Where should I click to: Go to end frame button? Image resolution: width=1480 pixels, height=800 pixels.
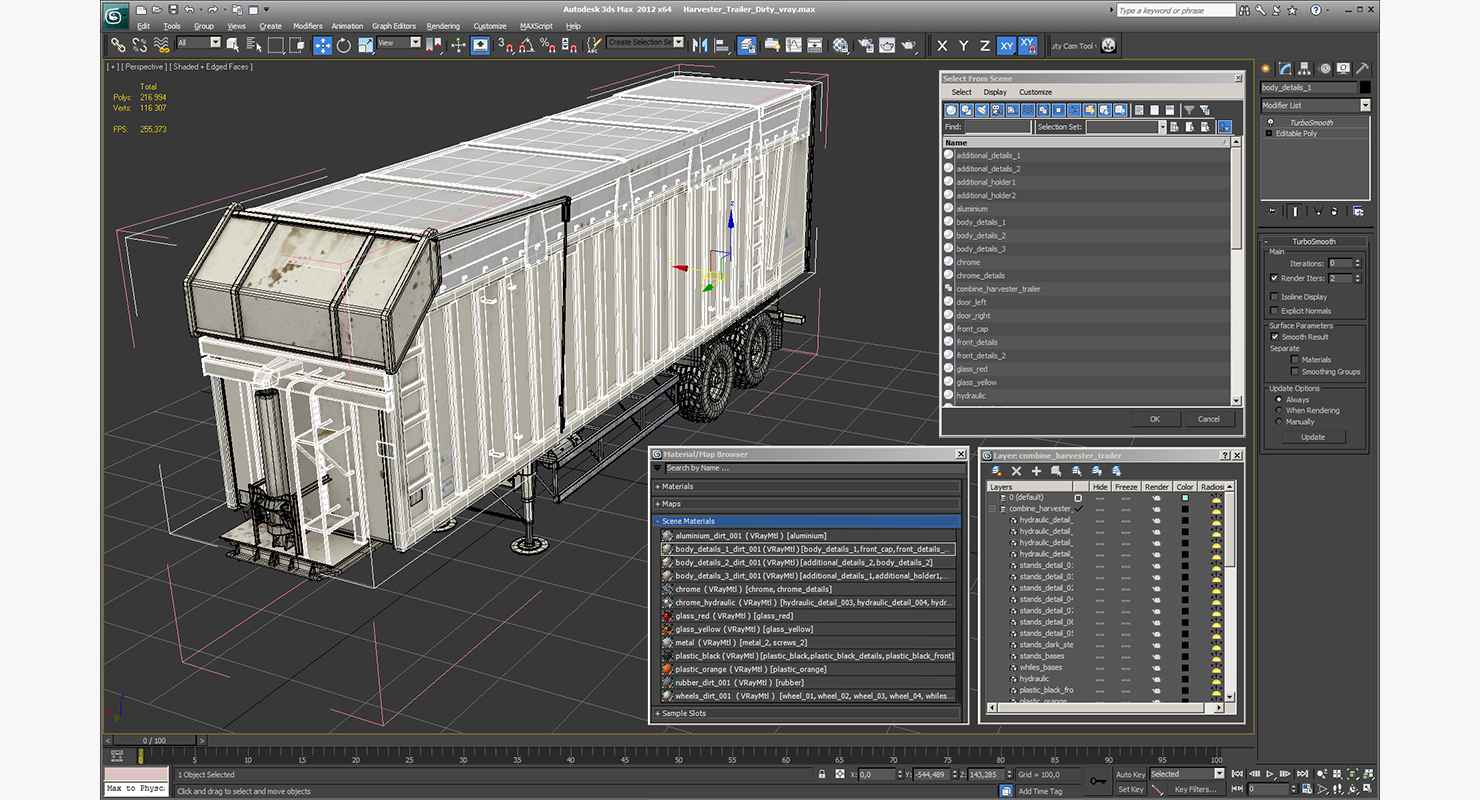coord(1300,774)
